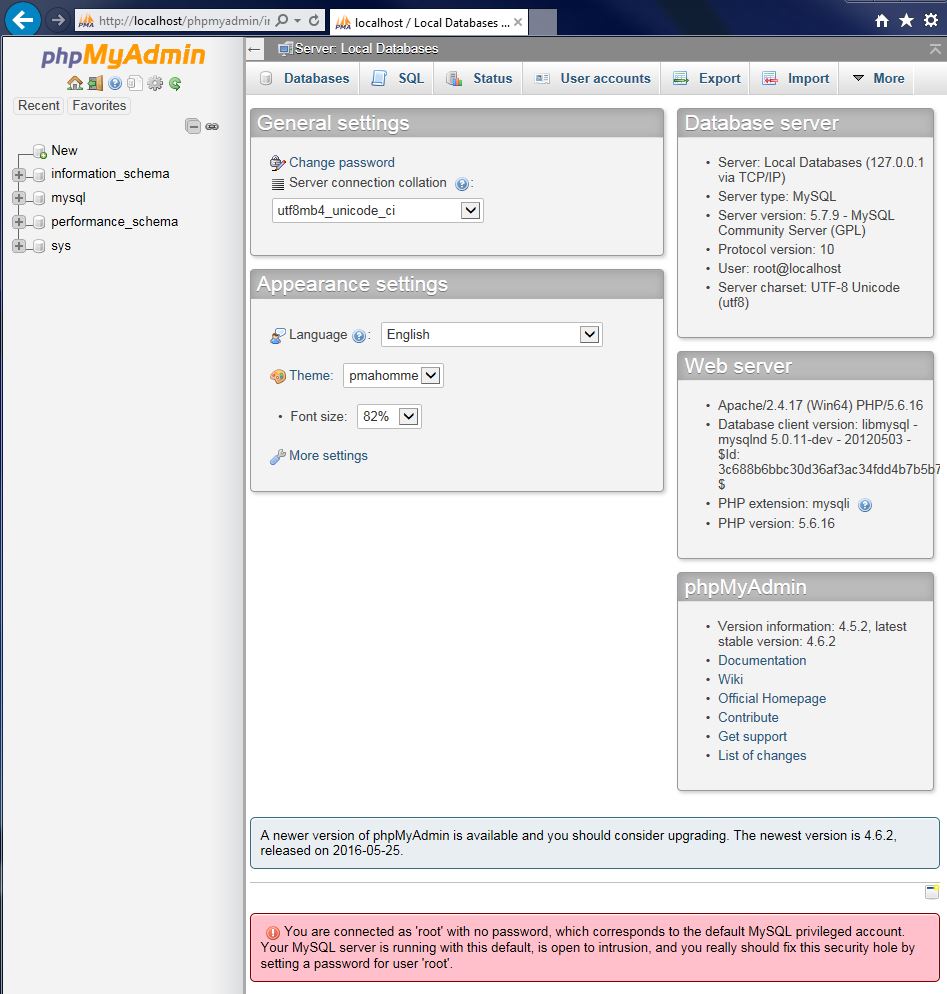The image size is (947, 994).
Task: Expand the mysql database node
Action: coord(19,198)
